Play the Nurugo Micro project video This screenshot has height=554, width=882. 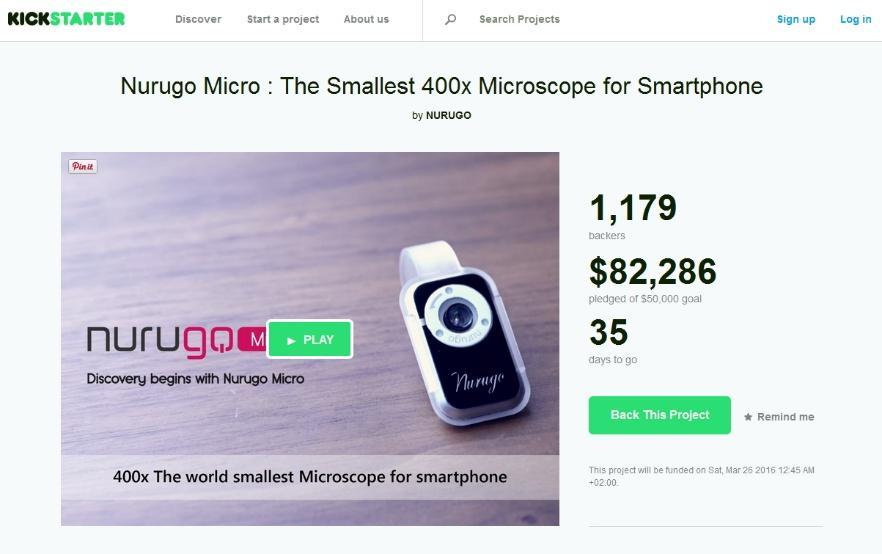coord(310,339)
